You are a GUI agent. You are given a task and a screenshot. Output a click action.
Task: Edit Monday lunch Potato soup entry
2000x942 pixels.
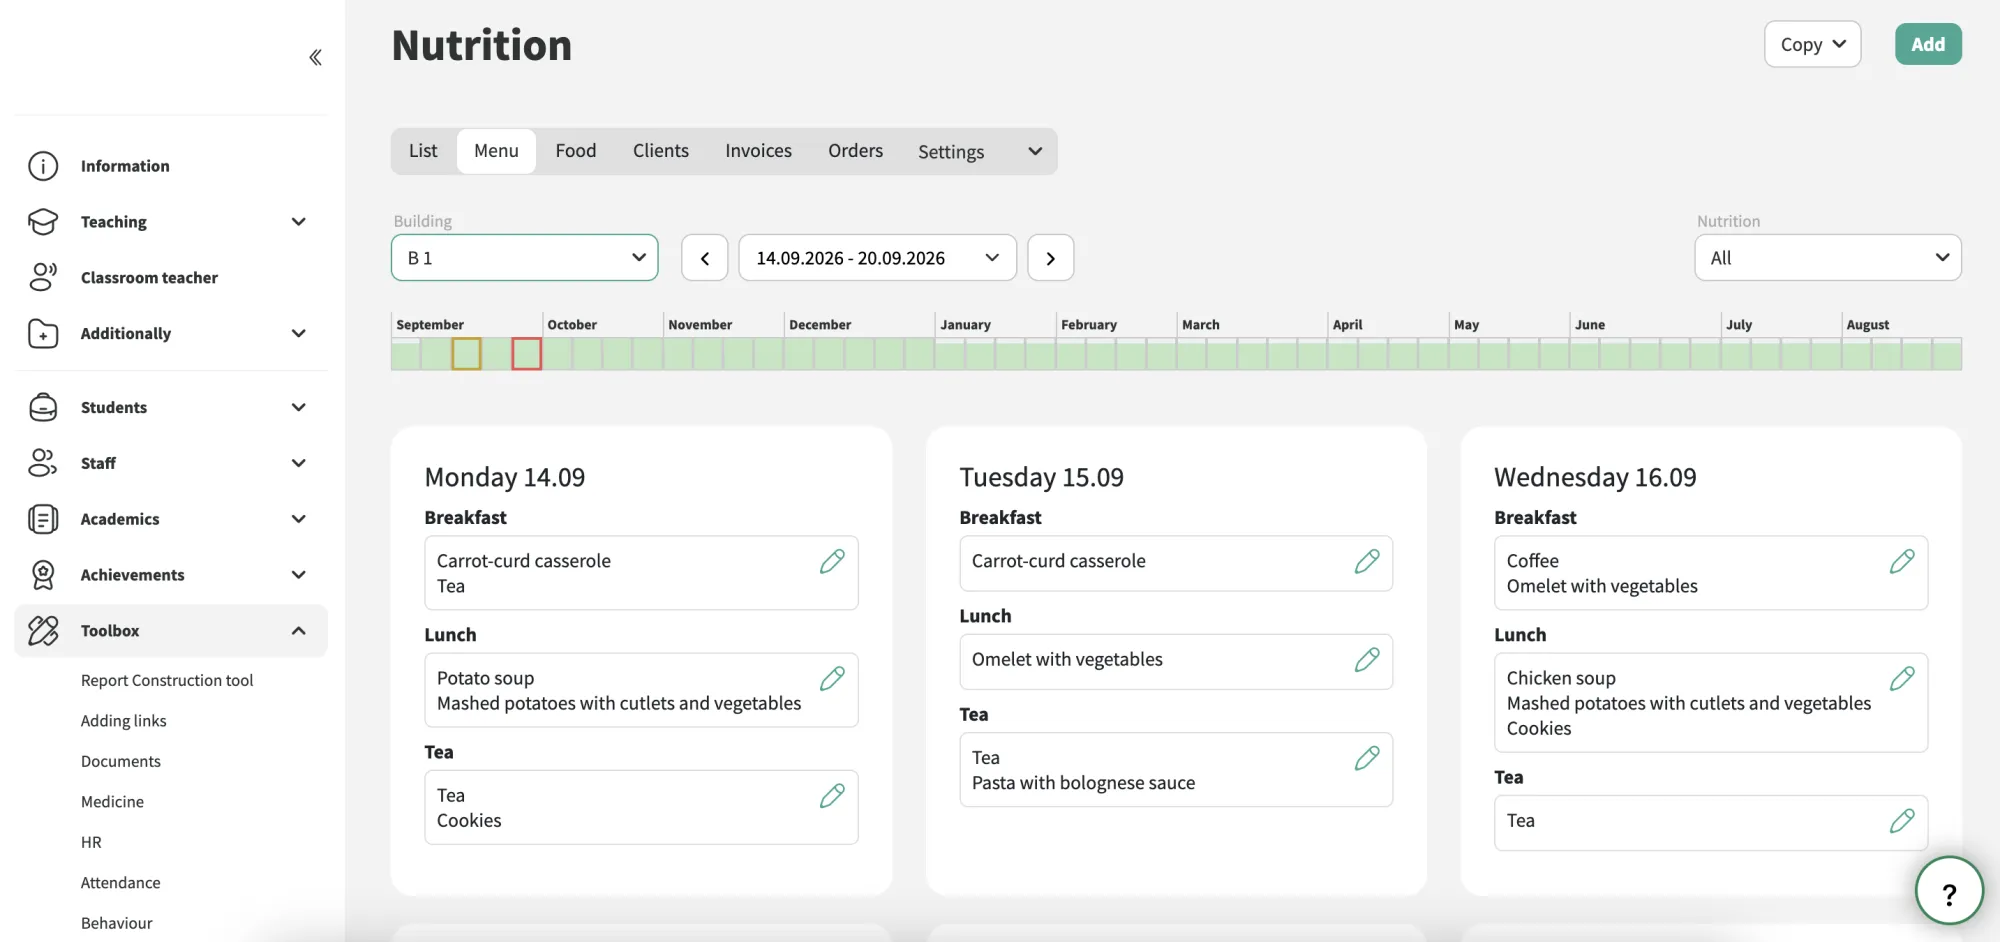tap(832, 679)
